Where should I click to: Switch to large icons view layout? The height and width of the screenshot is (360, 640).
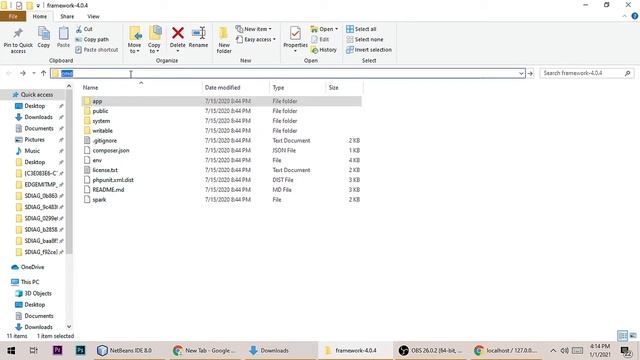tap(633, 336)
